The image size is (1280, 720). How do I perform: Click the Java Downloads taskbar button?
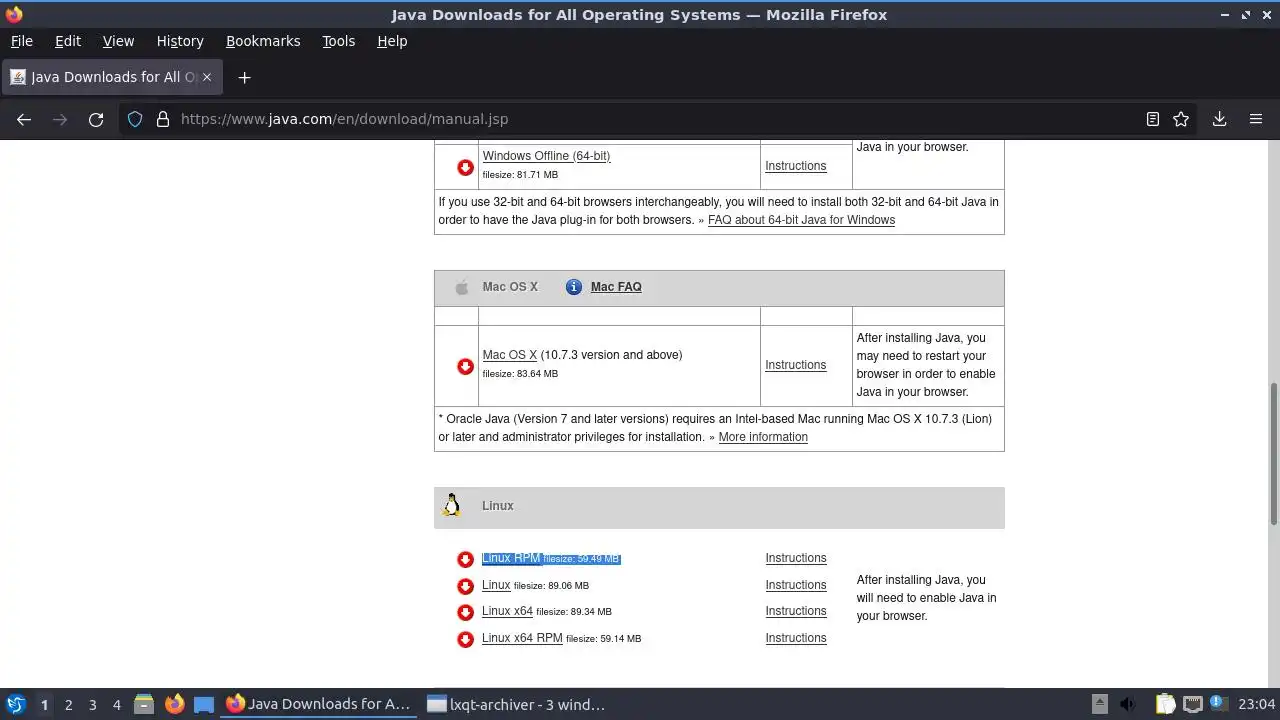point(318,704)
